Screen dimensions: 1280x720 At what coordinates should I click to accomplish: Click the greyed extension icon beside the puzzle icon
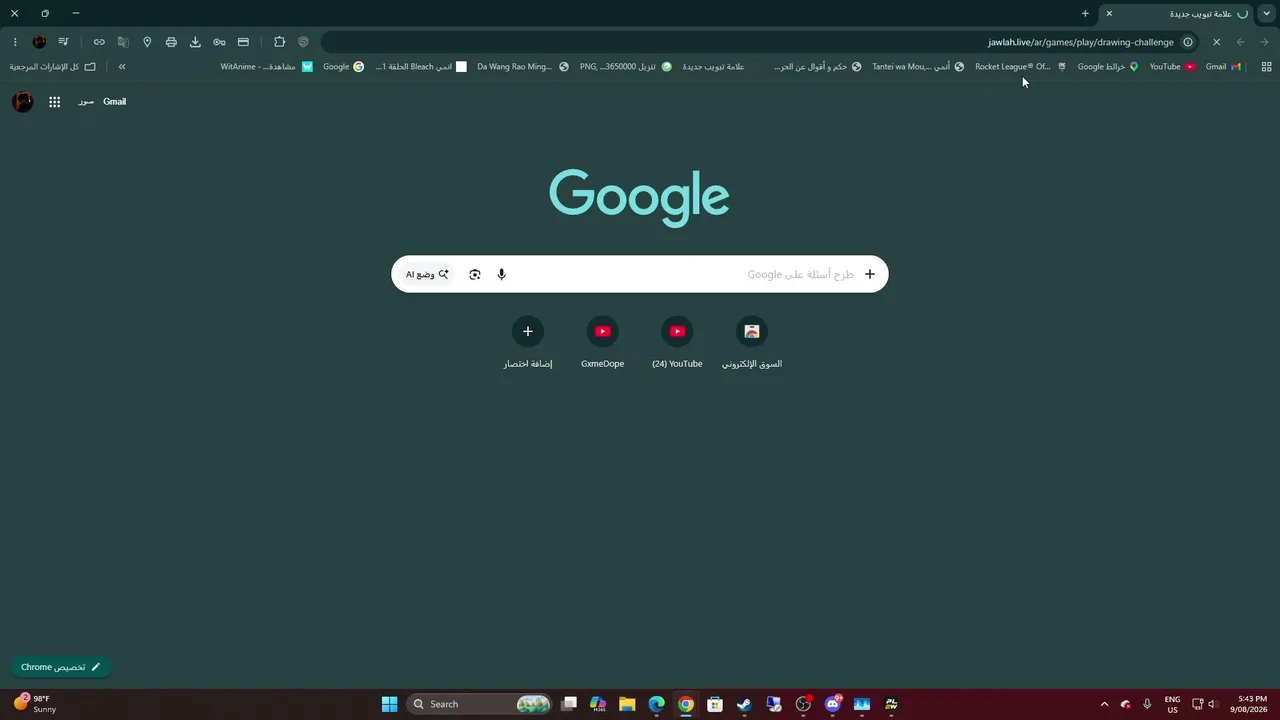303,42
